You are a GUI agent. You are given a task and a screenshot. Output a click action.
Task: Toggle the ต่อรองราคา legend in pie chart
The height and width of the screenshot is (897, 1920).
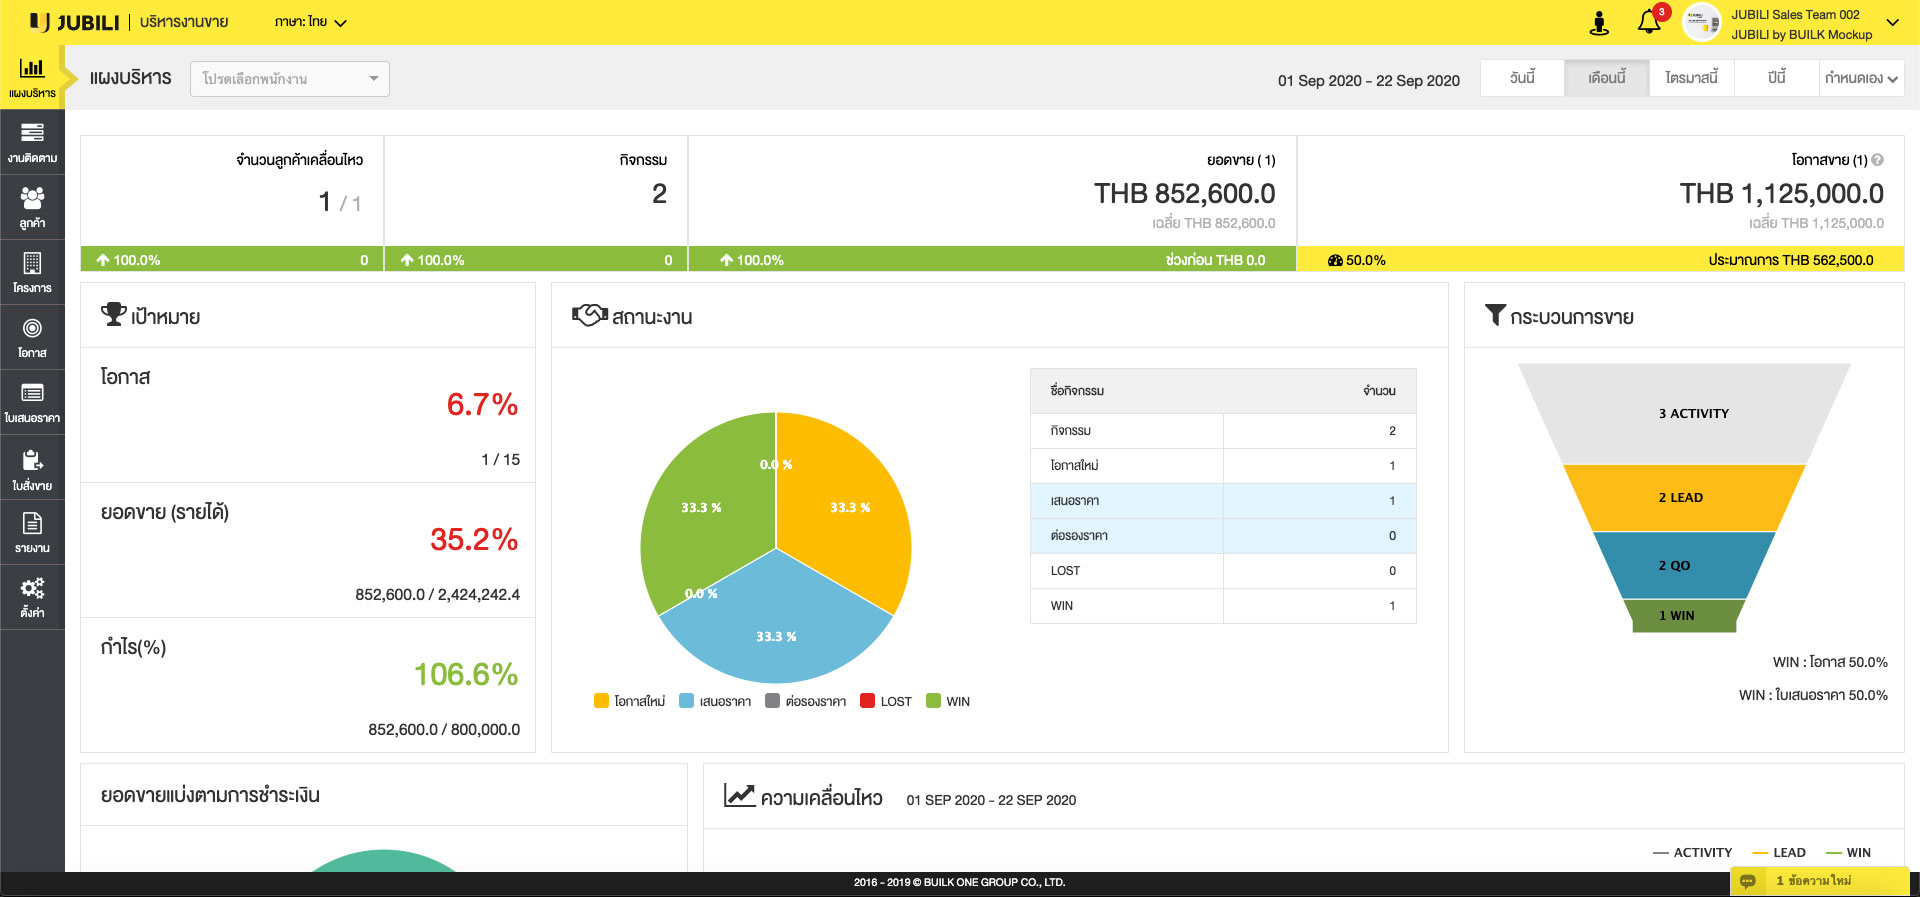[x=805, y=701]
